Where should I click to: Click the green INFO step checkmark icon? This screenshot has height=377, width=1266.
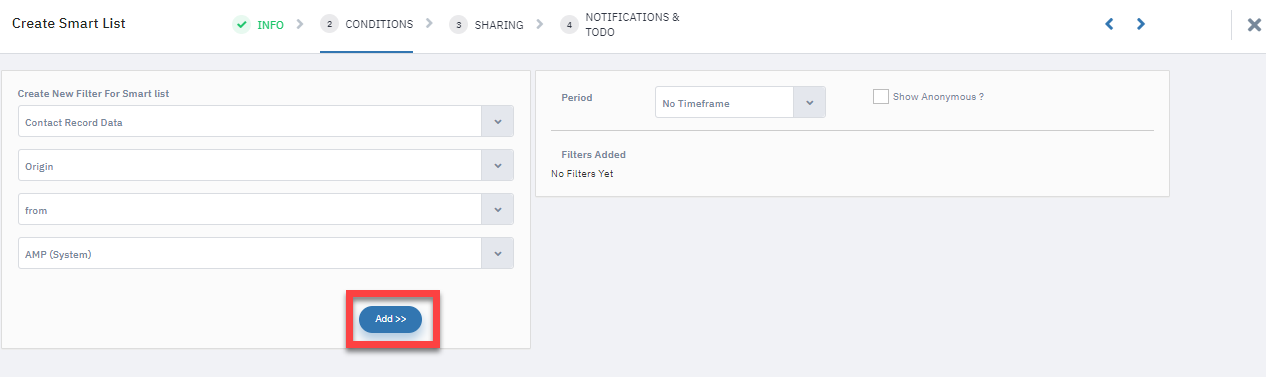pyautogui.click(x=241, y=25)
